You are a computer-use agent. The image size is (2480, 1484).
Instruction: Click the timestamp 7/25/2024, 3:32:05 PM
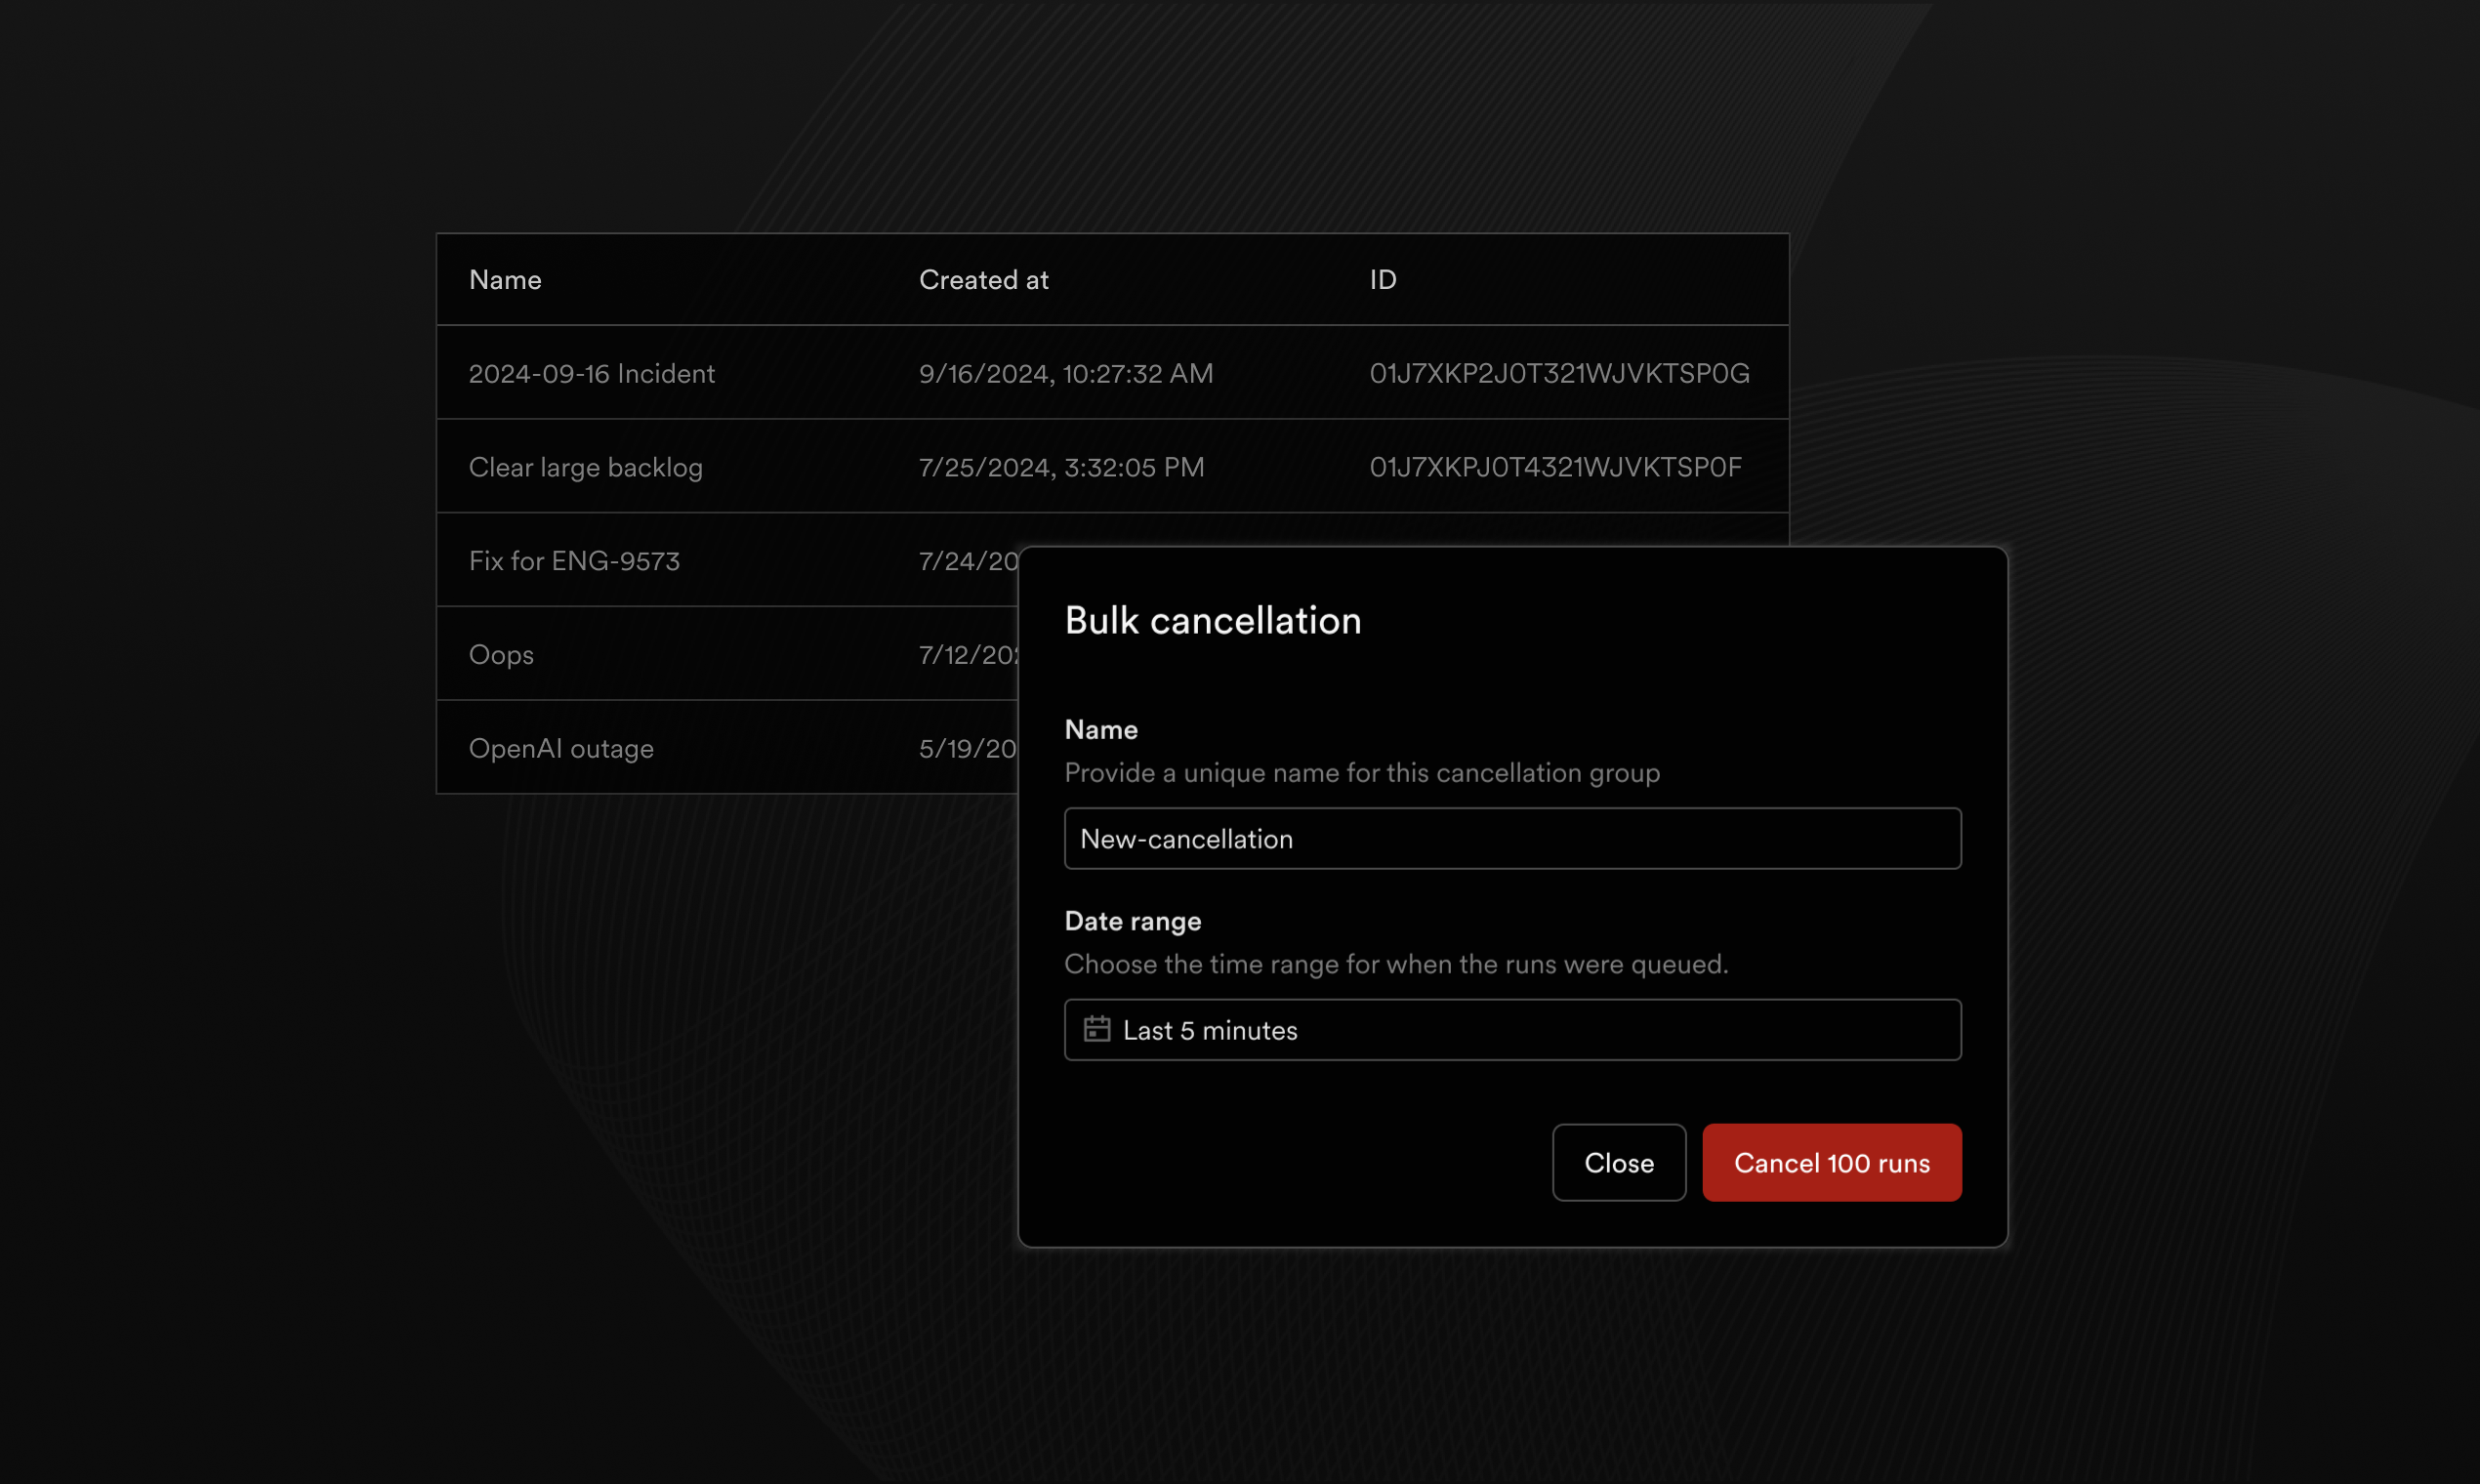tap(1061, 466)
